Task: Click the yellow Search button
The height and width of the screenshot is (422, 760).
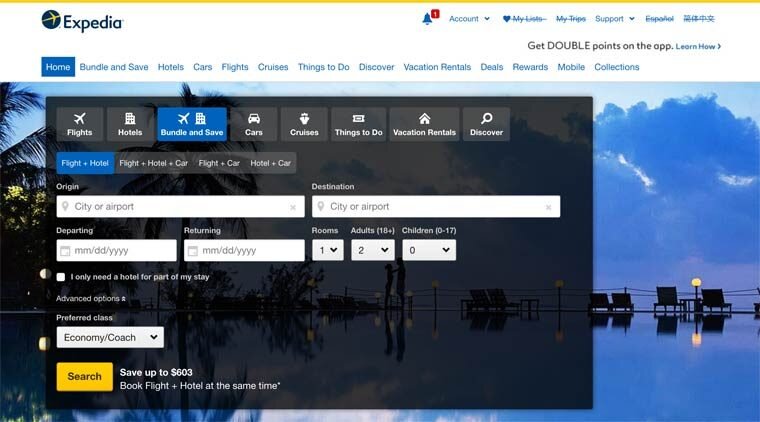Action: coord(84,376)
